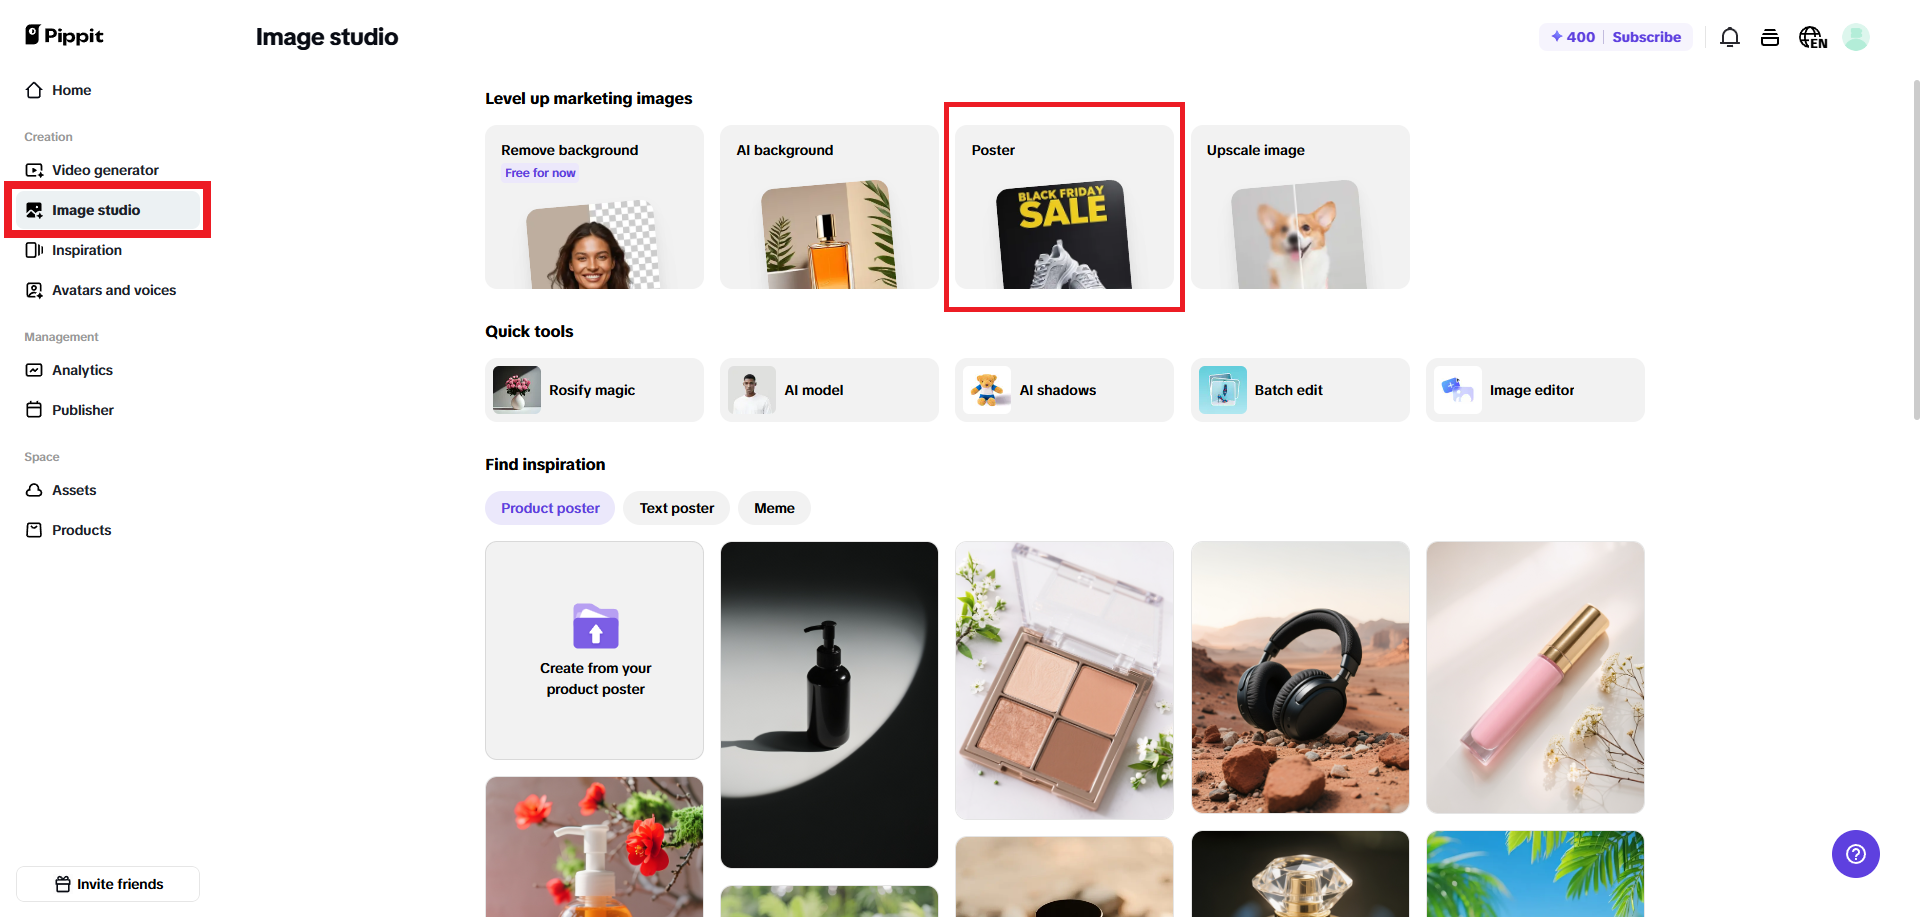The image size is (1920, 917).
Task: Open the language selector showing EN
Action: (x=1812, y=36)
